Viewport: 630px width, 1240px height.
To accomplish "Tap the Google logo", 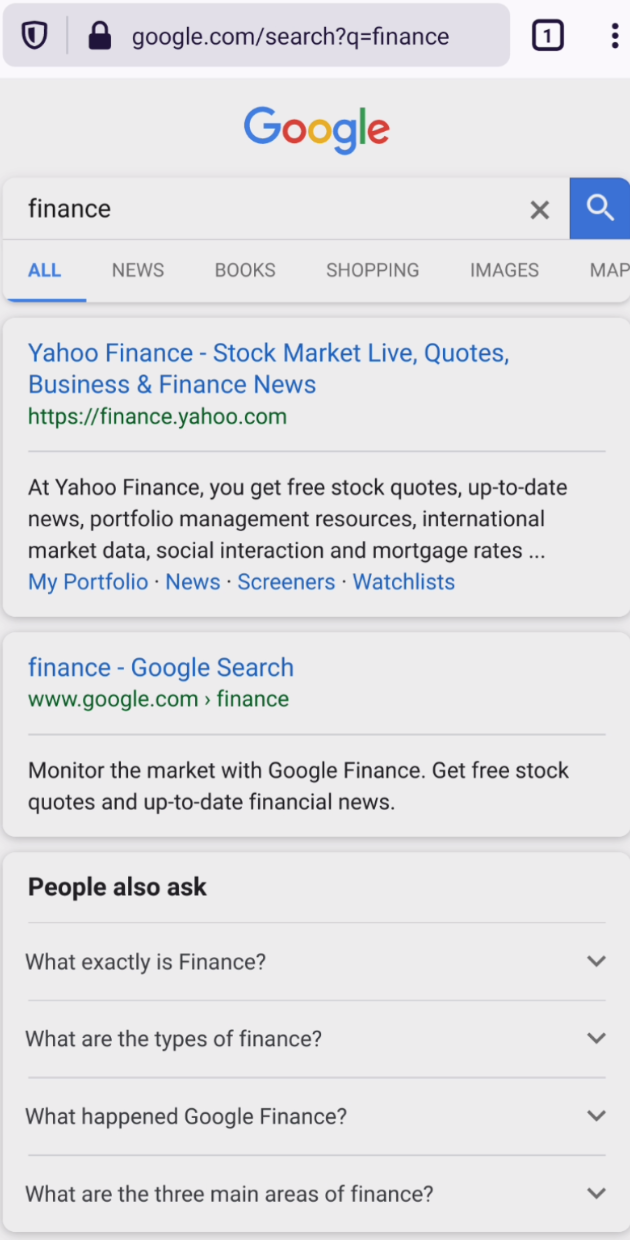I will tap(316, 129).
